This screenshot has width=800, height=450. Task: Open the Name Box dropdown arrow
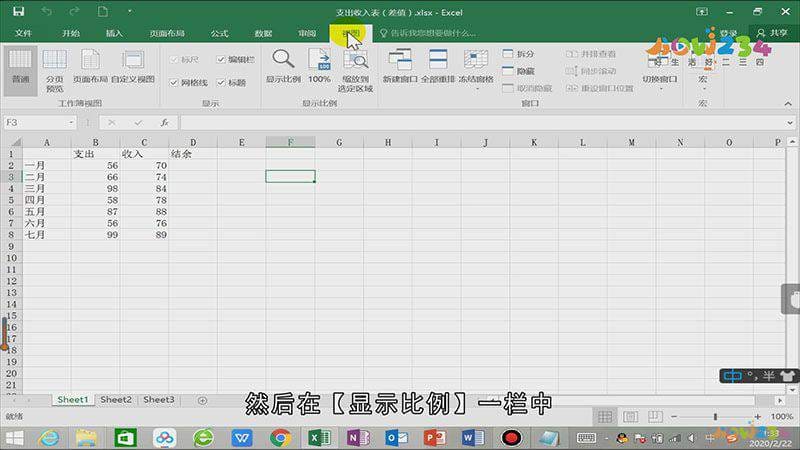click(71, 122)
